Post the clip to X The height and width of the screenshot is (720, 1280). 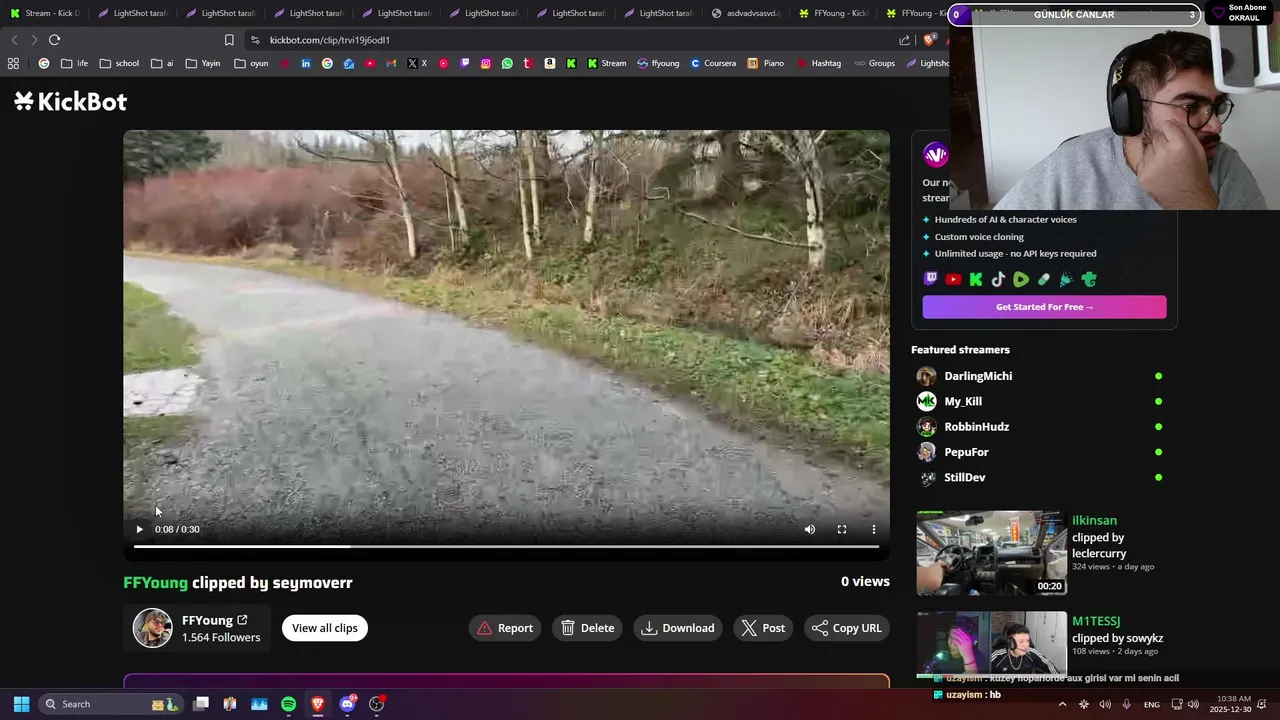(764, 628)
